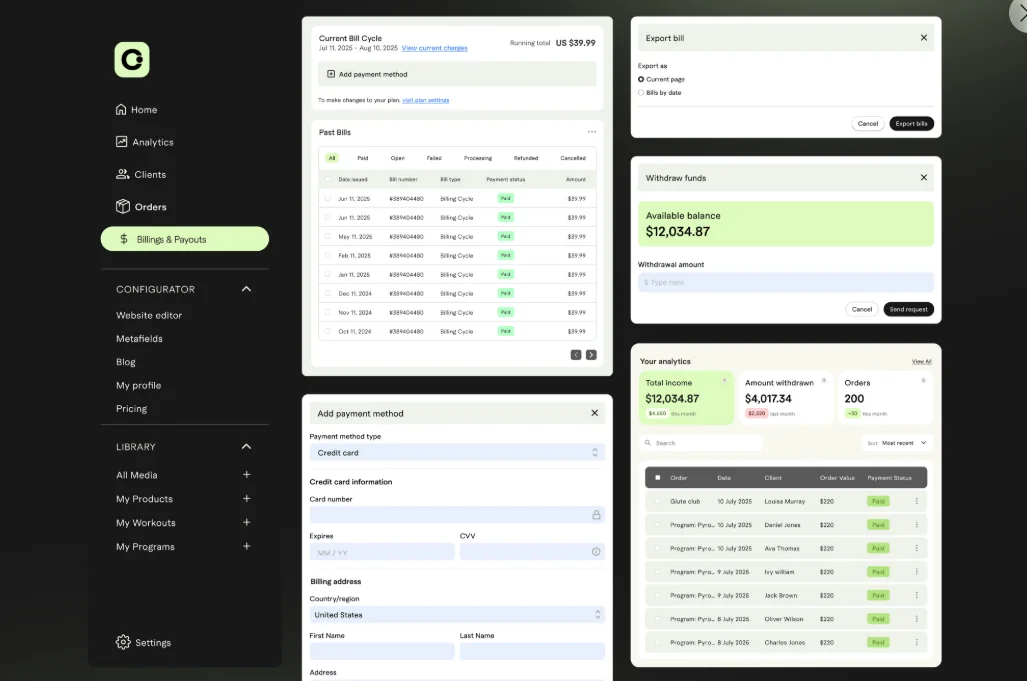This screenshot has height=681, width=1027.
Task: Switch to the Cancelled filter tab
Action: coord(573,158)
